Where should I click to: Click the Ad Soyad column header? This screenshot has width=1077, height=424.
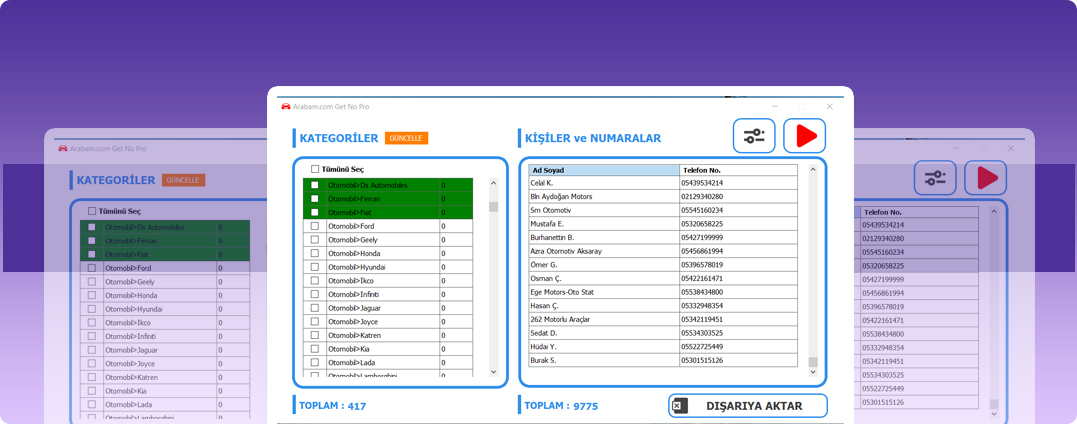[604, 170]
